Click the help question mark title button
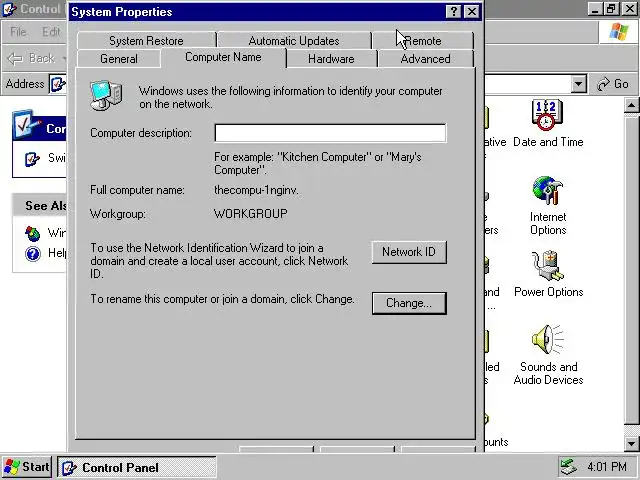 (x=453, y=11)
